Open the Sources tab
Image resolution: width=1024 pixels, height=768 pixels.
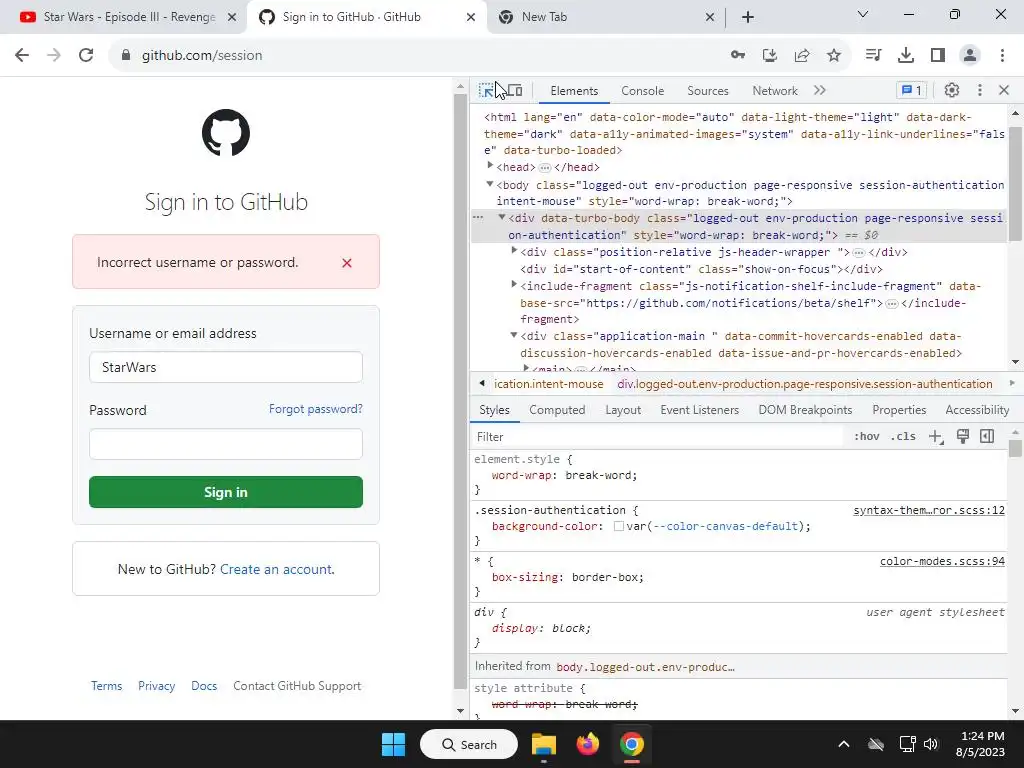tap(707, 91)
